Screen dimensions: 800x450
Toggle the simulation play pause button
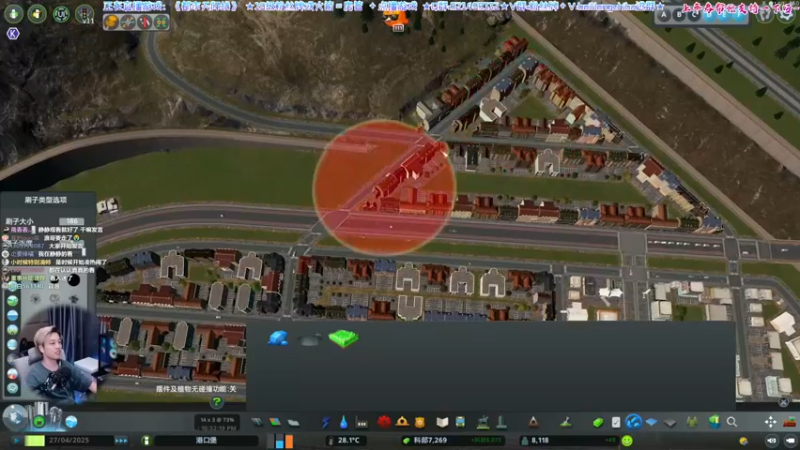pyautogui.click(x=16, y=440)
